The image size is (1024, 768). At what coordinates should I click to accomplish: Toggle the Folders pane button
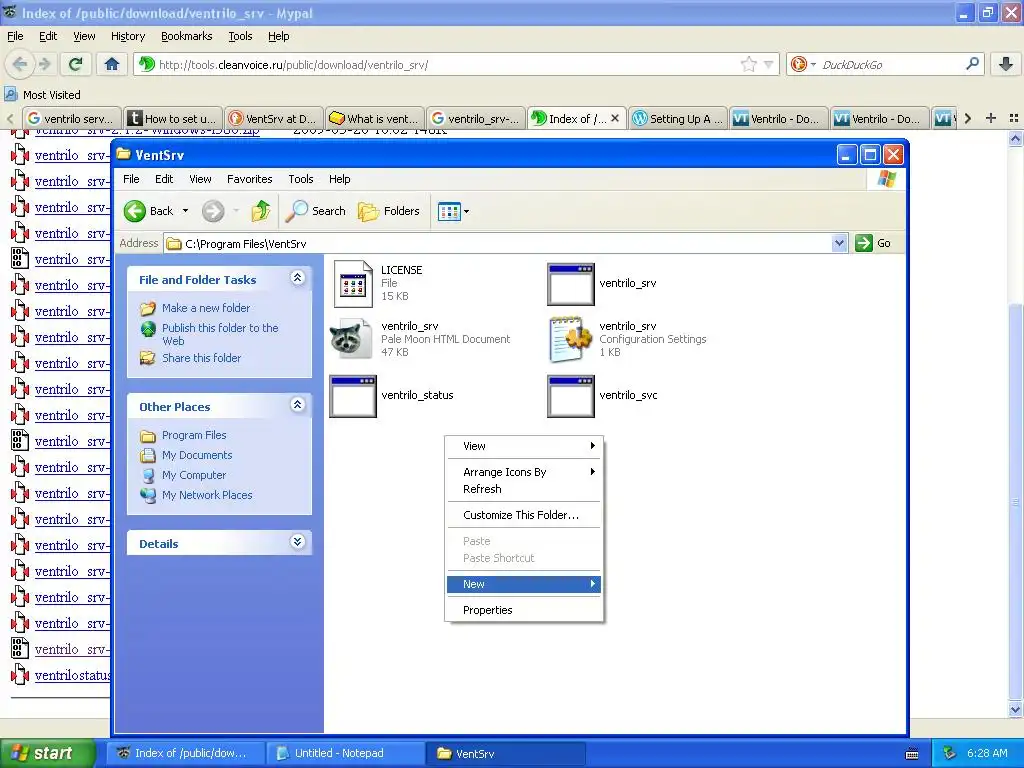point(389,211)
